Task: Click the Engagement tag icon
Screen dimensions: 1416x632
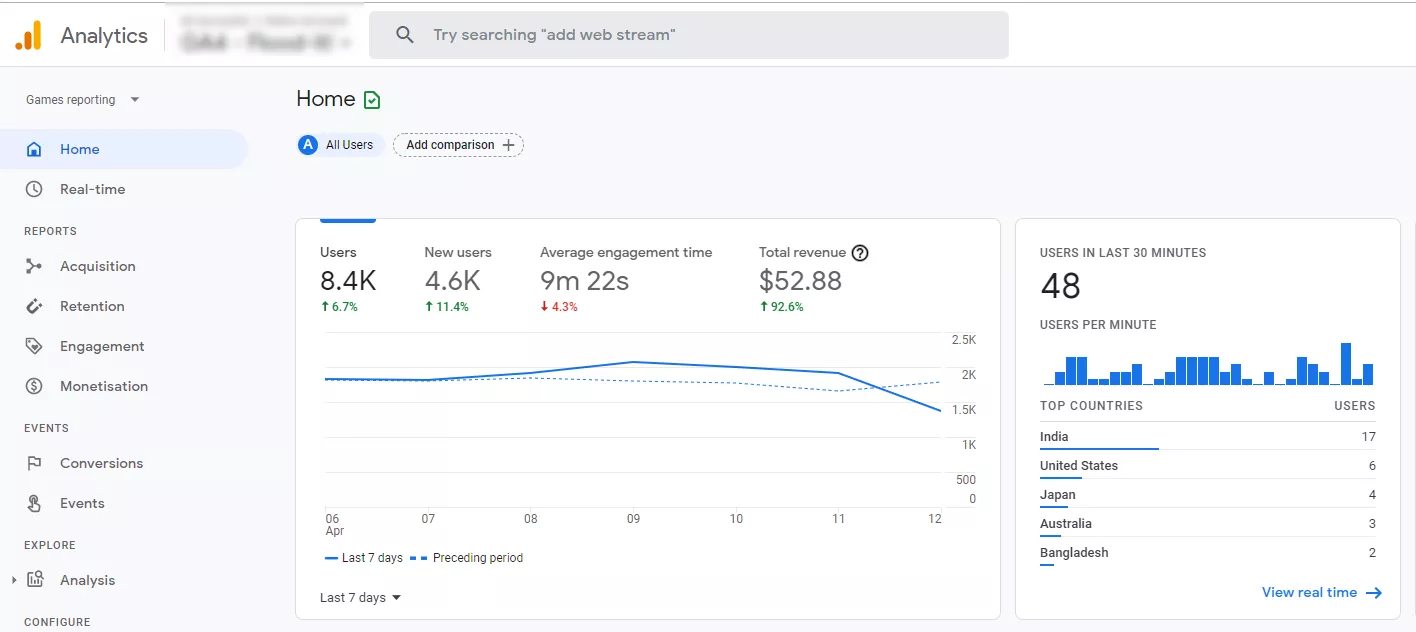Action: (34, 346)
